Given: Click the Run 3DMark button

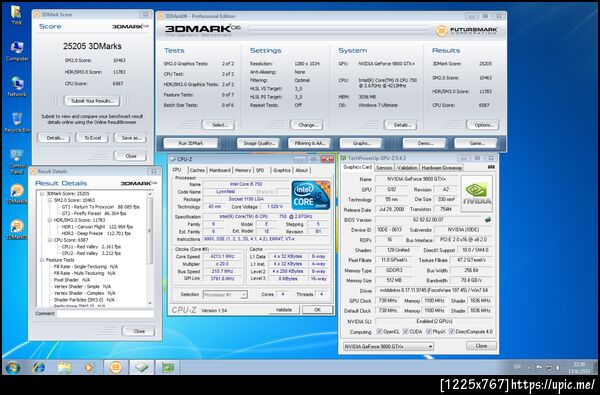Looking at the screenshot, I should coord(191,143).
